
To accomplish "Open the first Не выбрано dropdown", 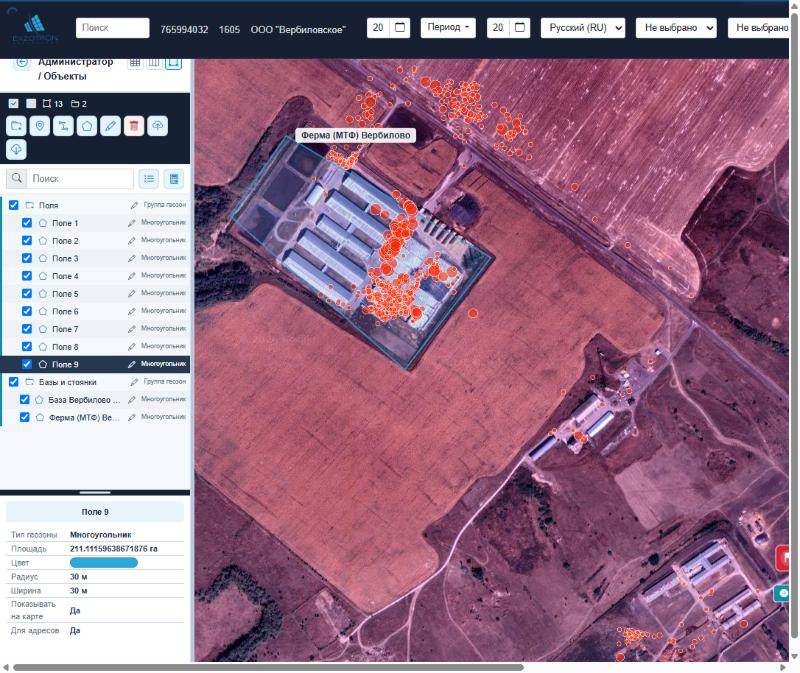I will click(x=676, y=28).
